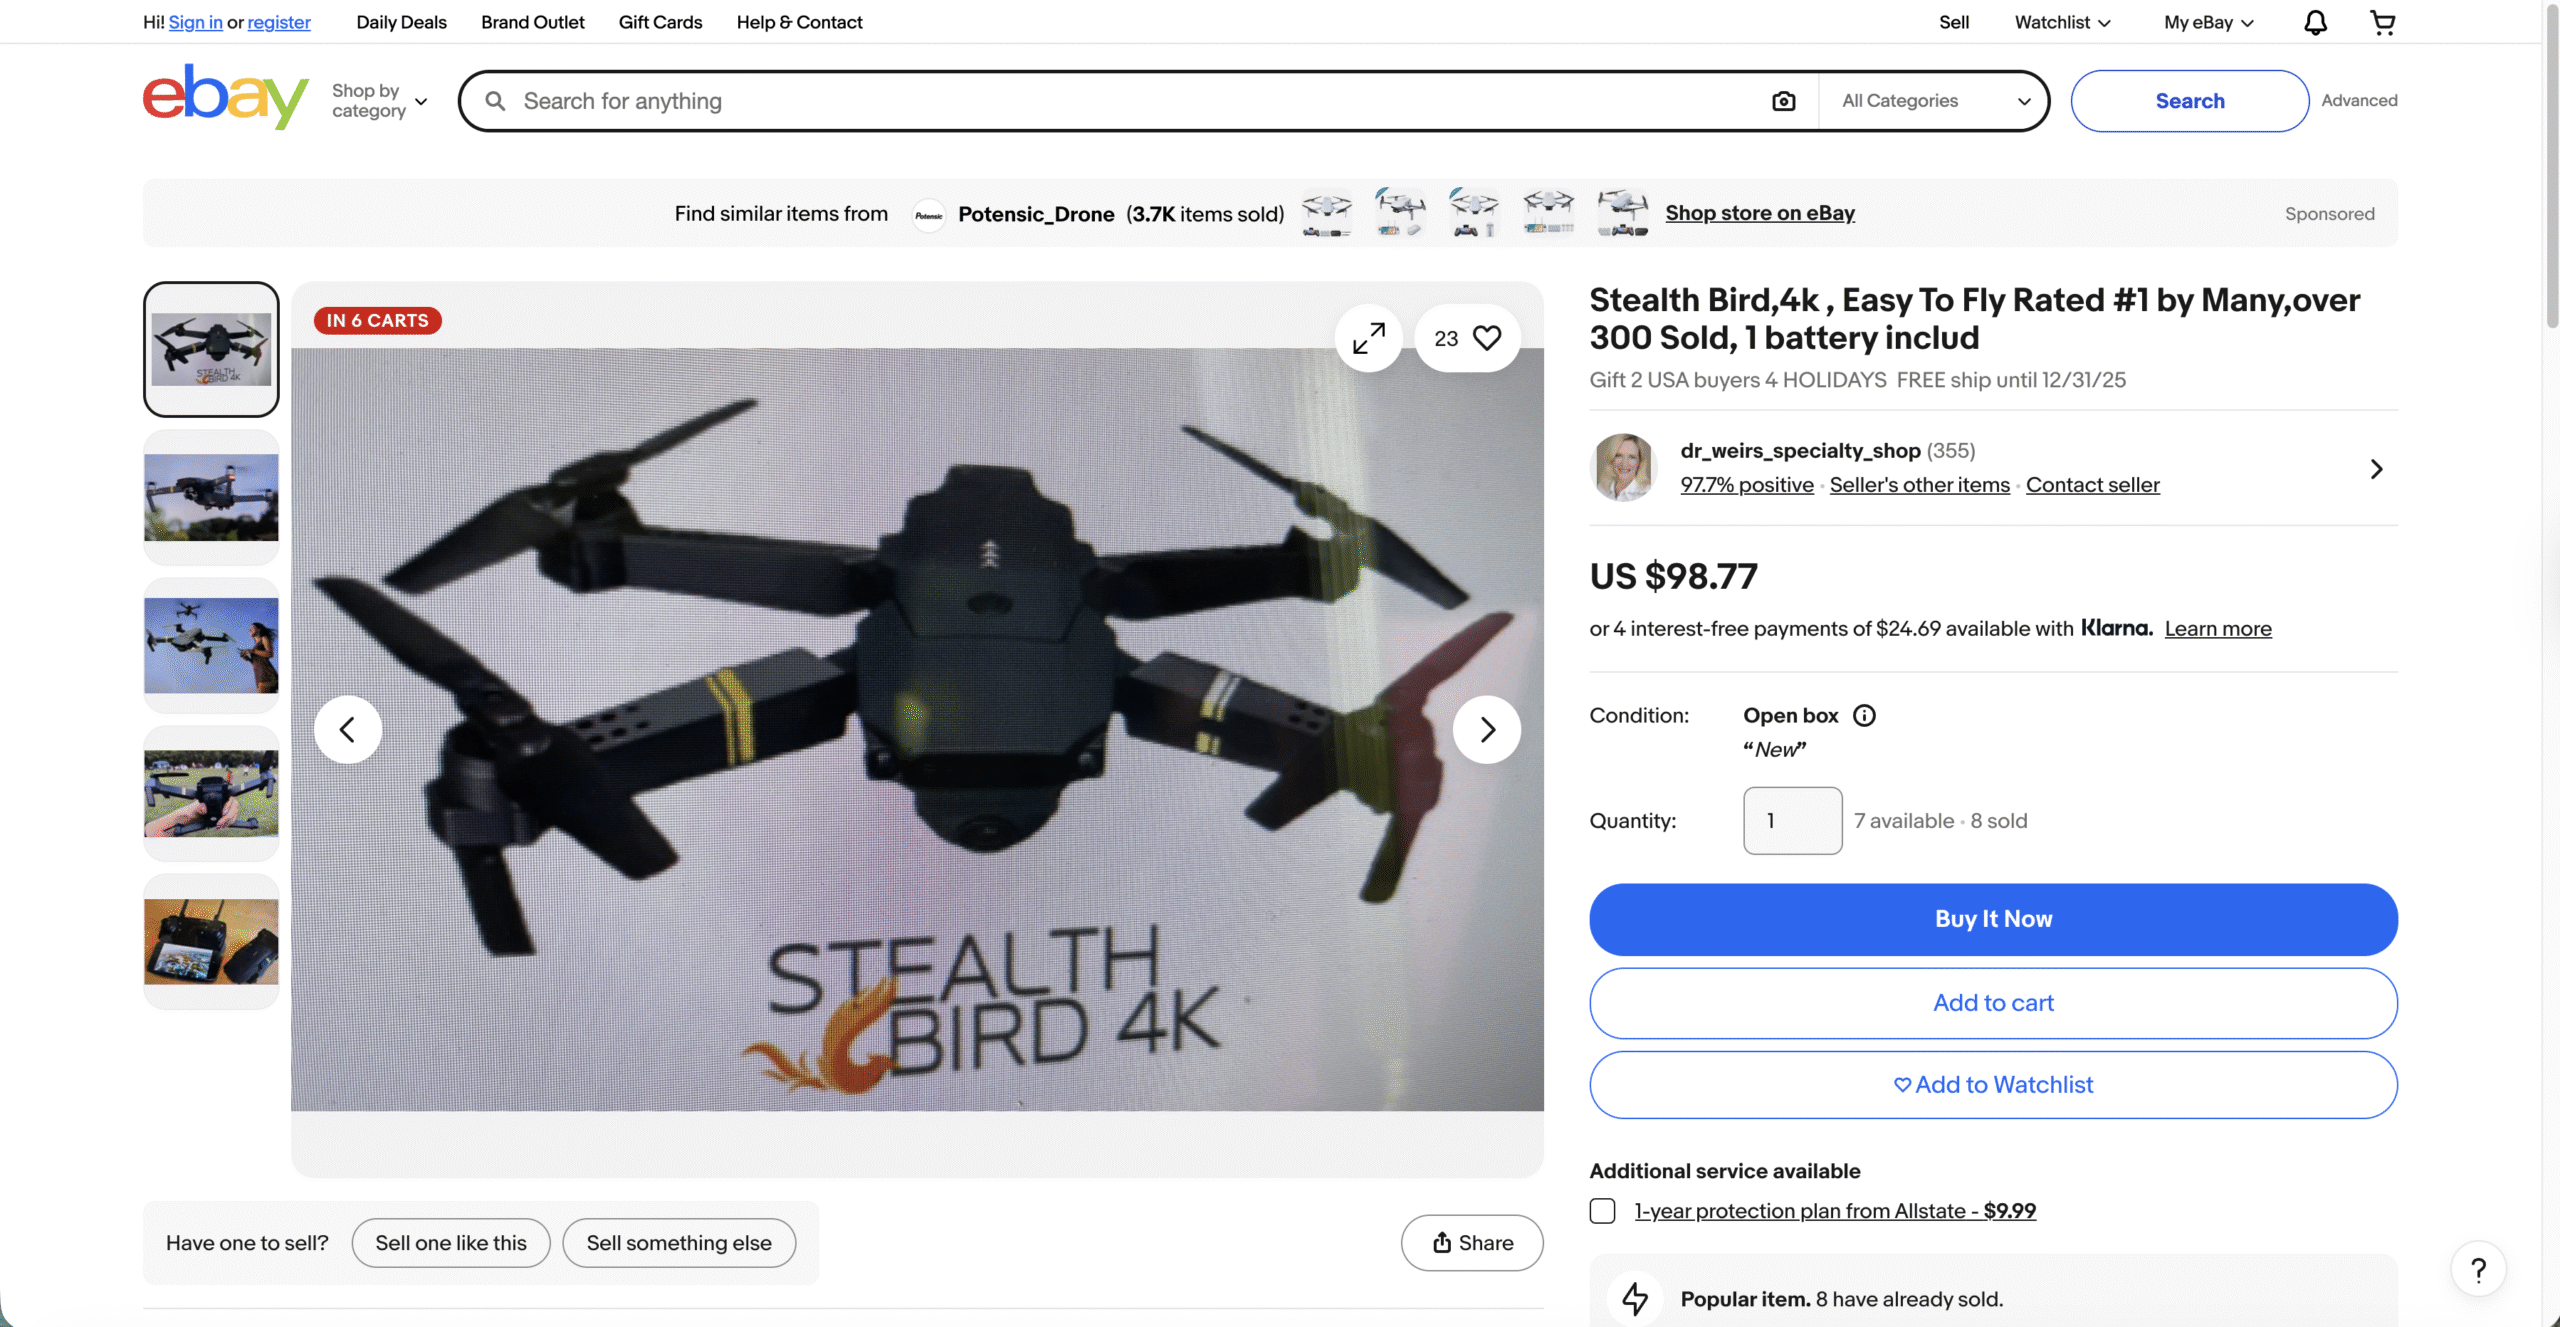Viewport: 2560px width, 1327px height.
Task: Click the Quantity input field
Action: click(1792, 821)
